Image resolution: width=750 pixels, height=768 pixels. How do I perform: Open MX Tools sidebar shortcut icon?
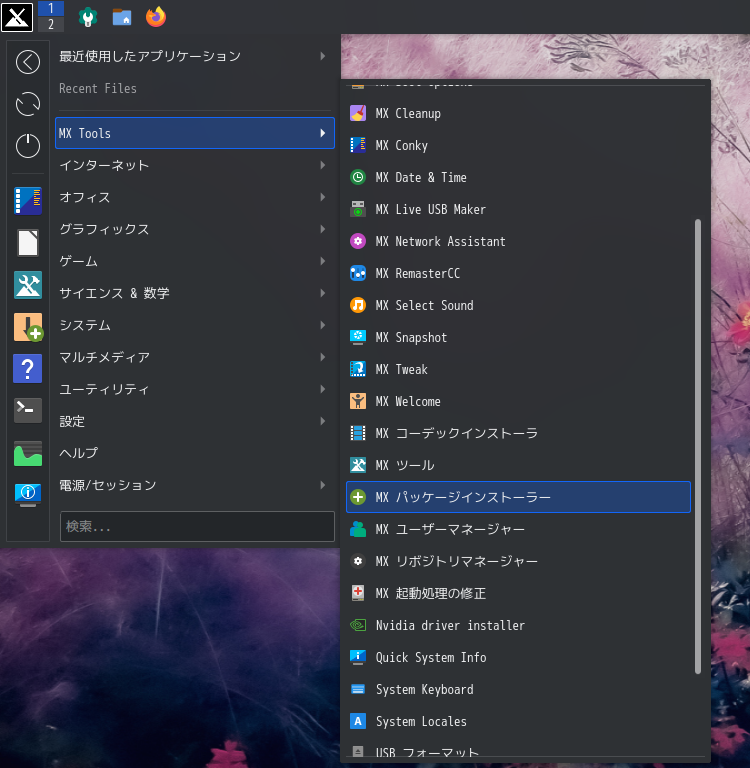(28, 285)
